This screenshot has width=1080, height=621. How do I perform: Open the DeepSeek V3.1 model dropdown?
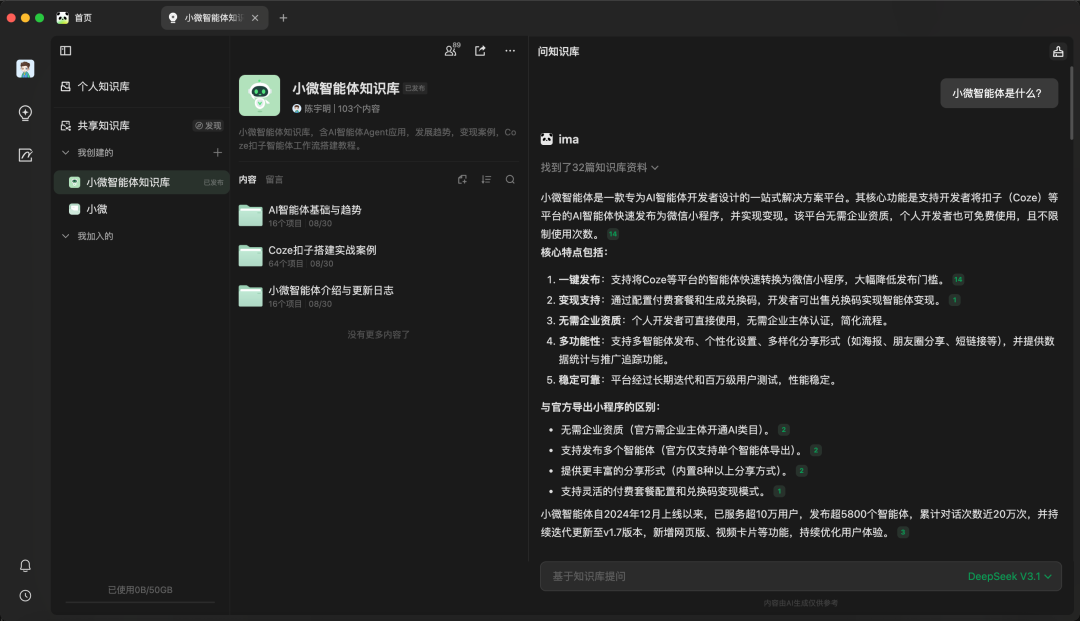tap(1009, 577)
